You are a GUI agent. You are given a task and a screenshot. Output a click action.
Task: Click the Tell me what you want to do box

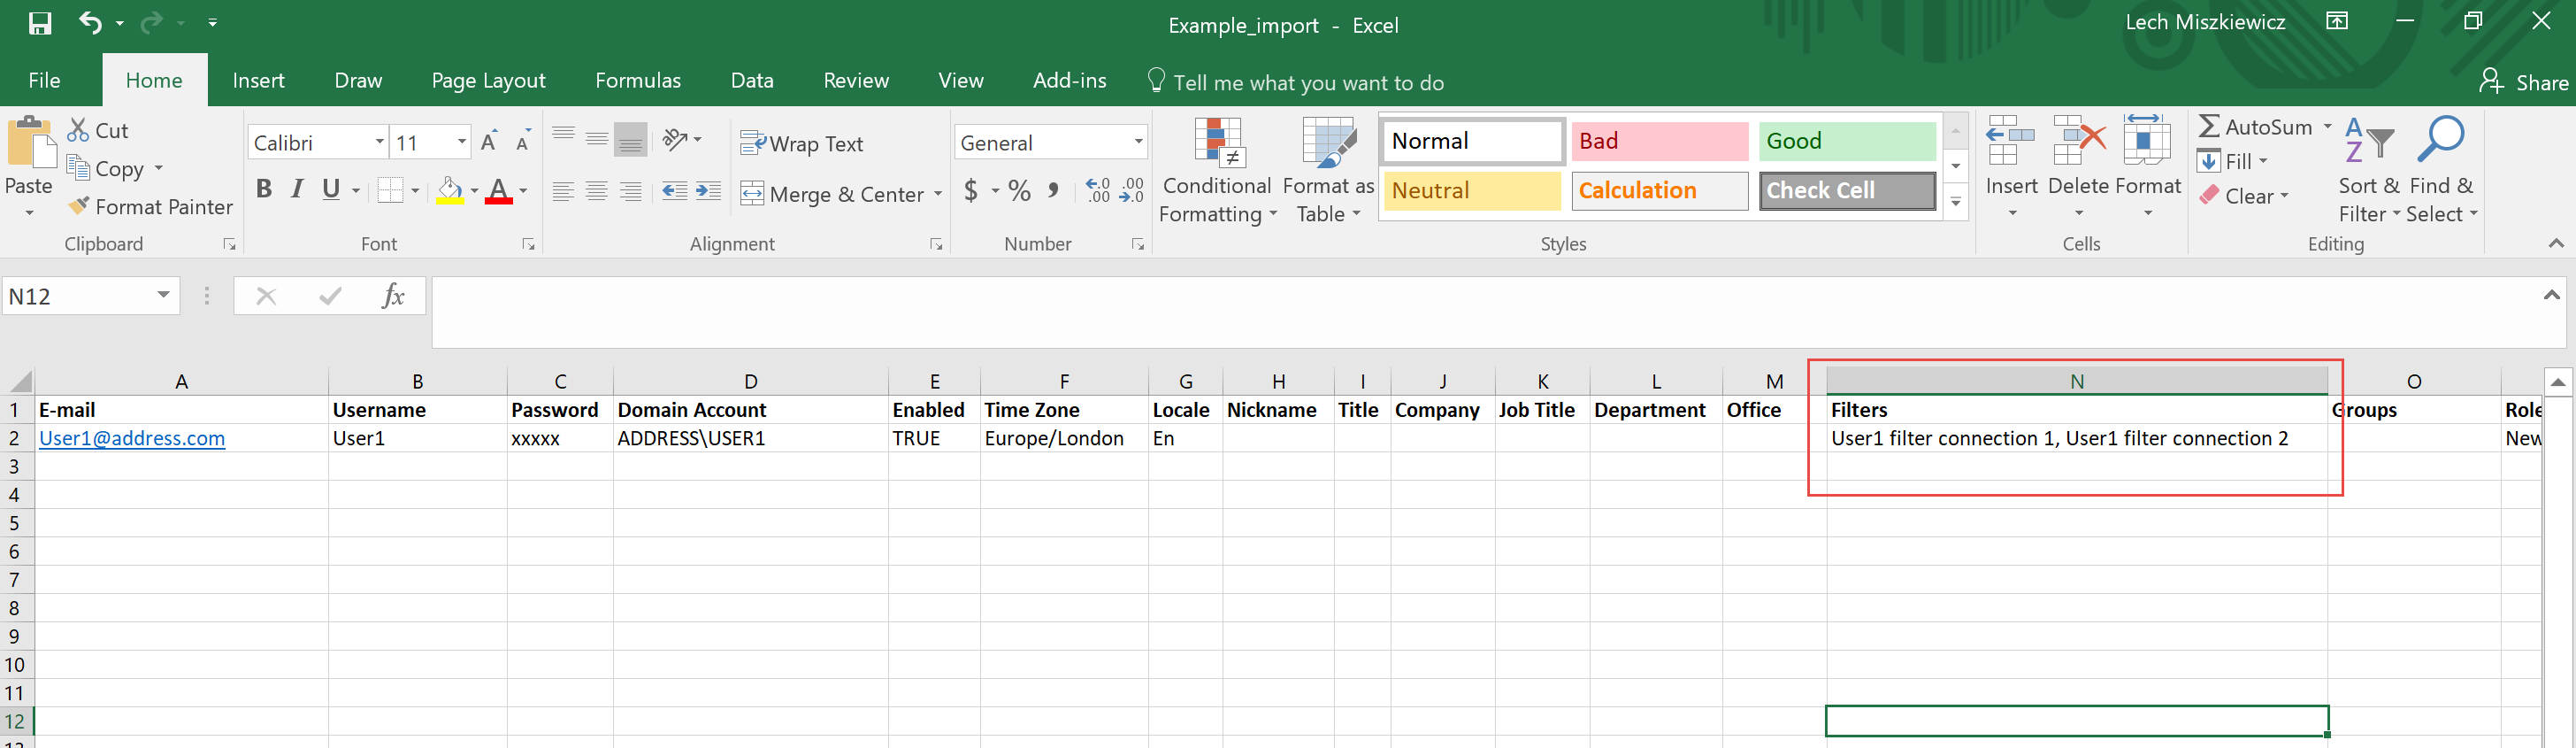pos(1296,82)
